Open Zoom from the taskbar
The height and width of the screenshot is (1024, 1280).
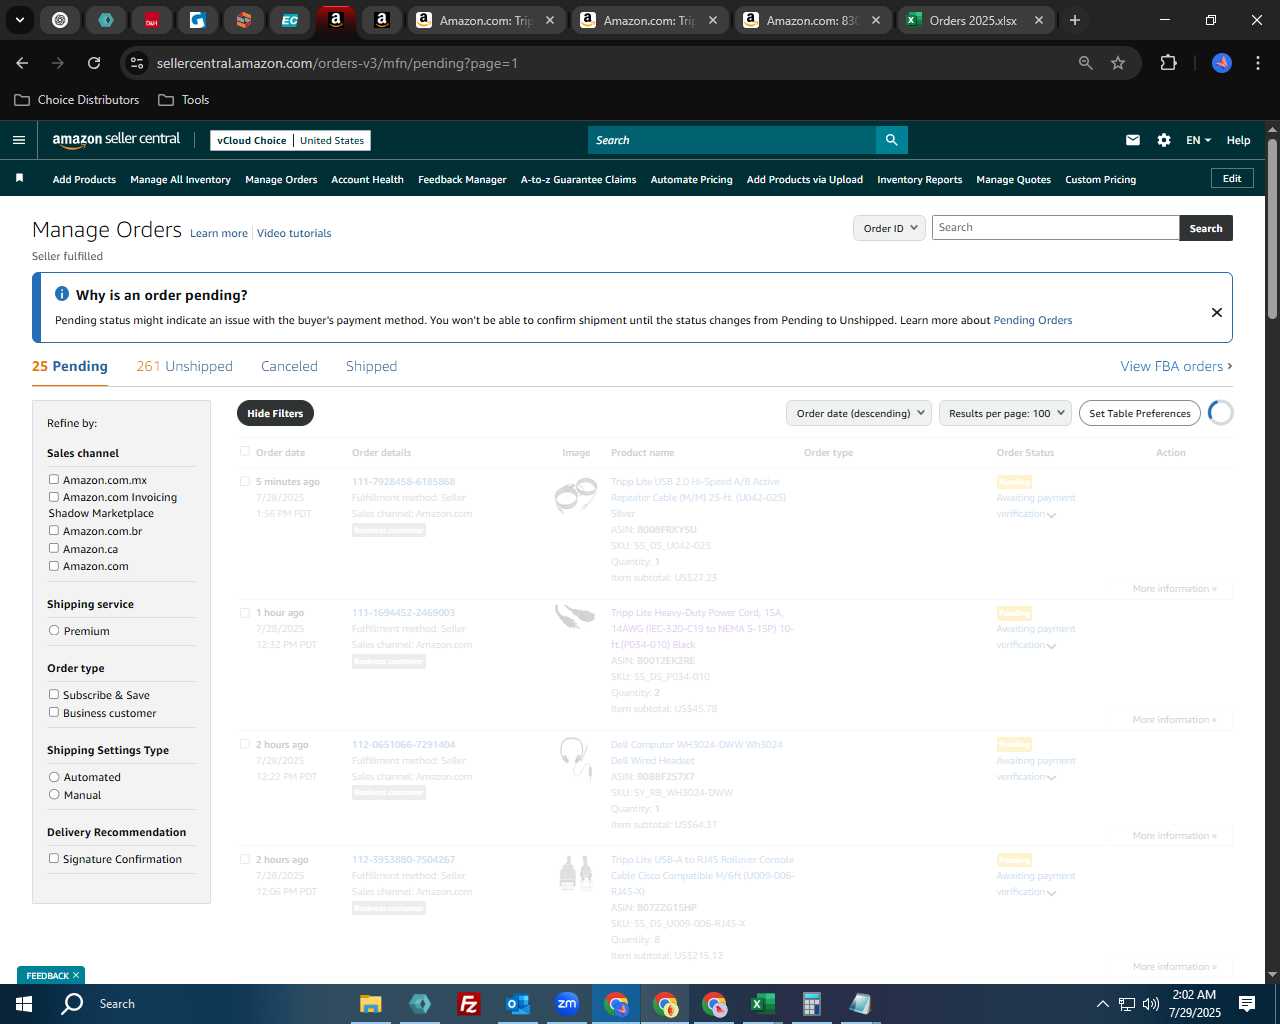coord(567,1004)
